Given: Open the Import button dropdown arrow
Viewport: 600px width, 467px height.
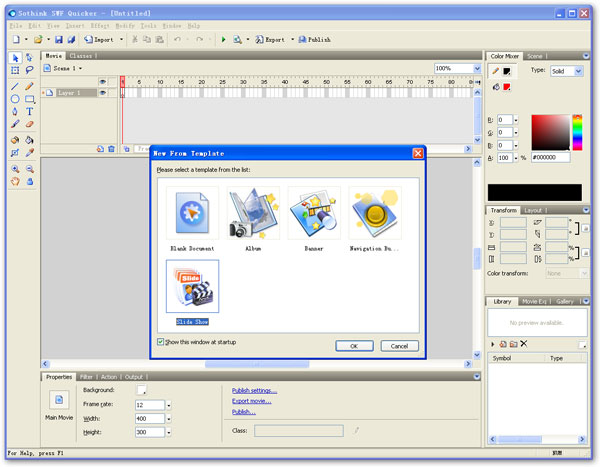Looking at the screenshot, I should click(x=122, y=39).
